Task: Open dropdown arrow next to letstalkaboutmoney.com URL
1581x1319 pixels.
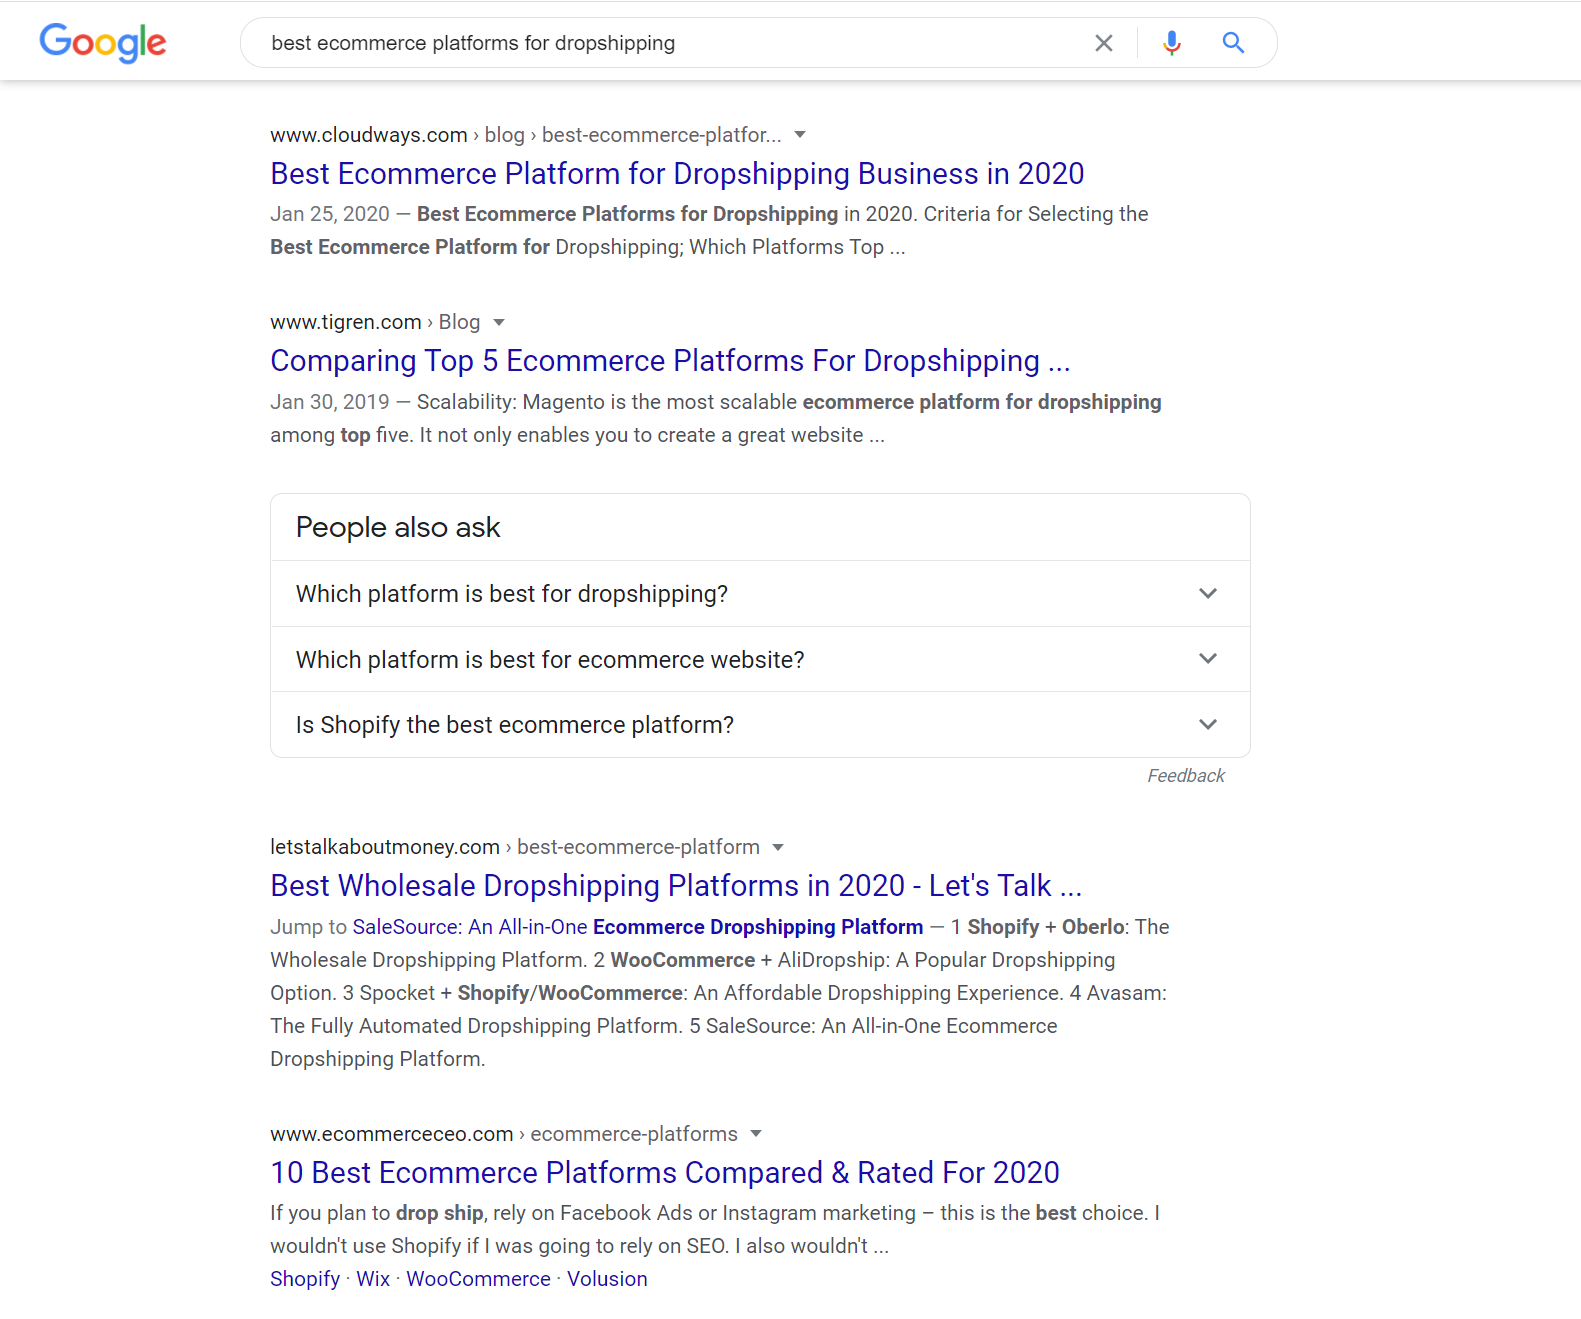Action: (778, 847)
